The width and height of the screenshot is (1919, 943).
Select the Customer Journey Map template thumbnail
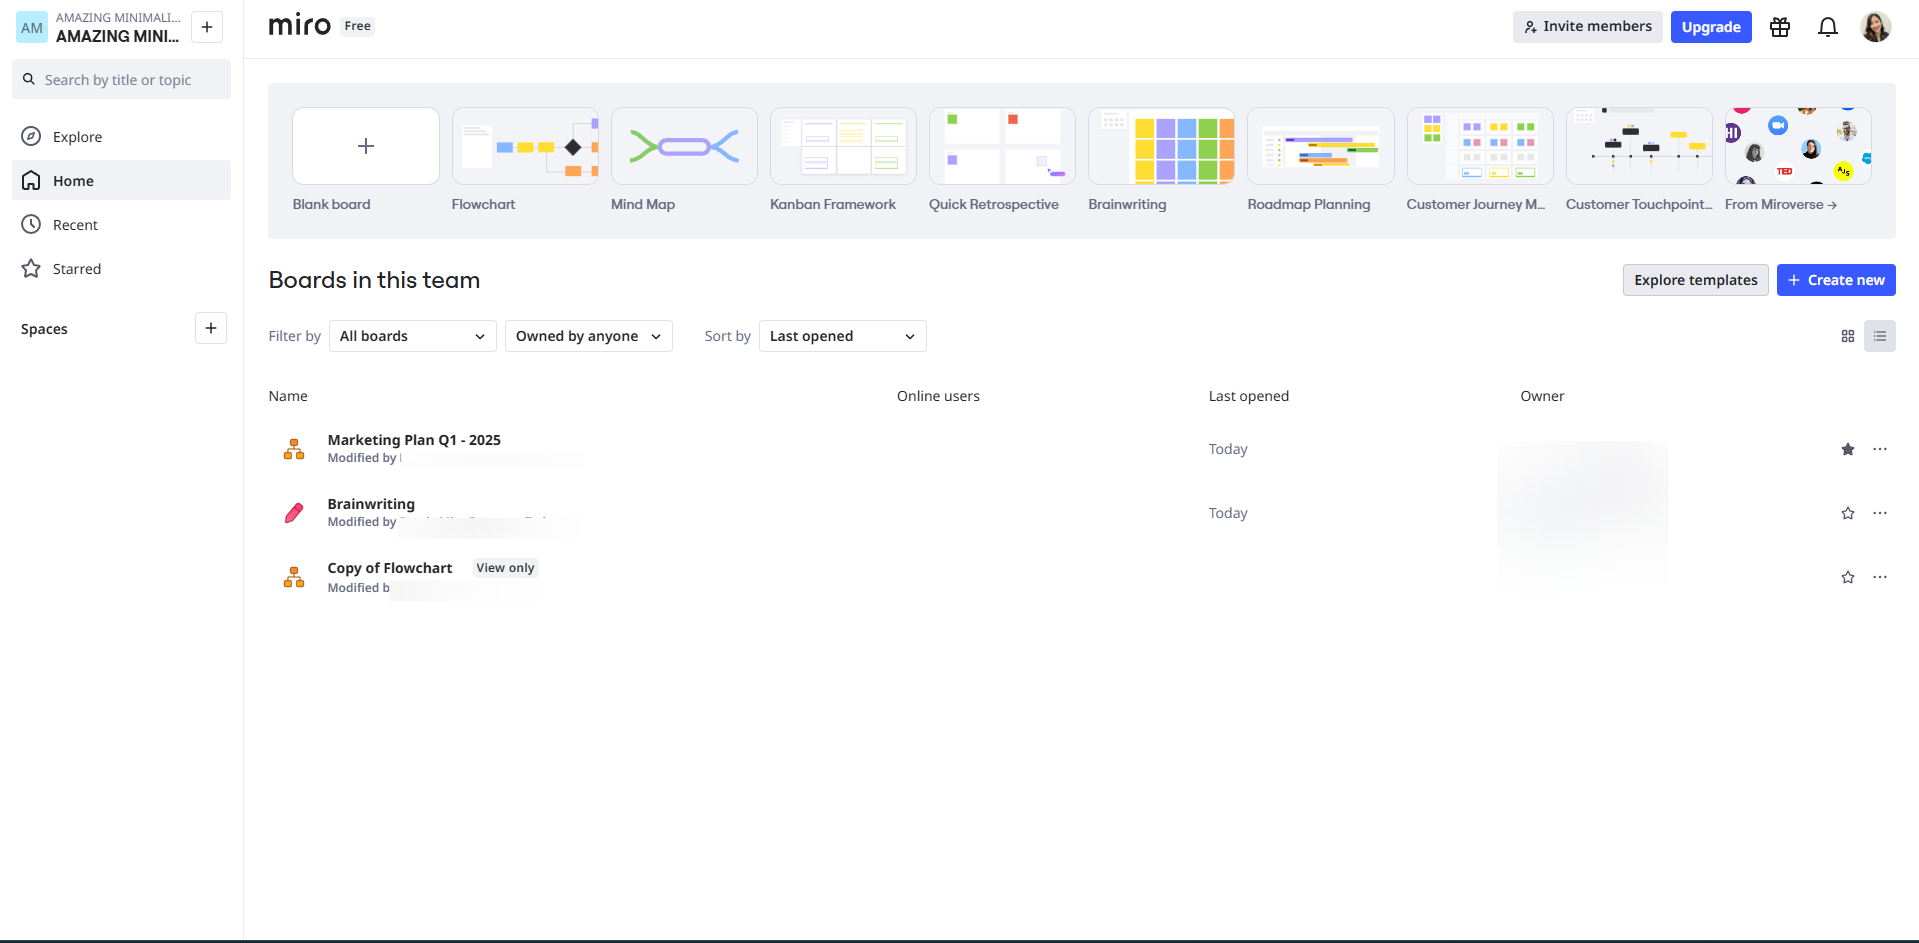[x=1480, y=146]
